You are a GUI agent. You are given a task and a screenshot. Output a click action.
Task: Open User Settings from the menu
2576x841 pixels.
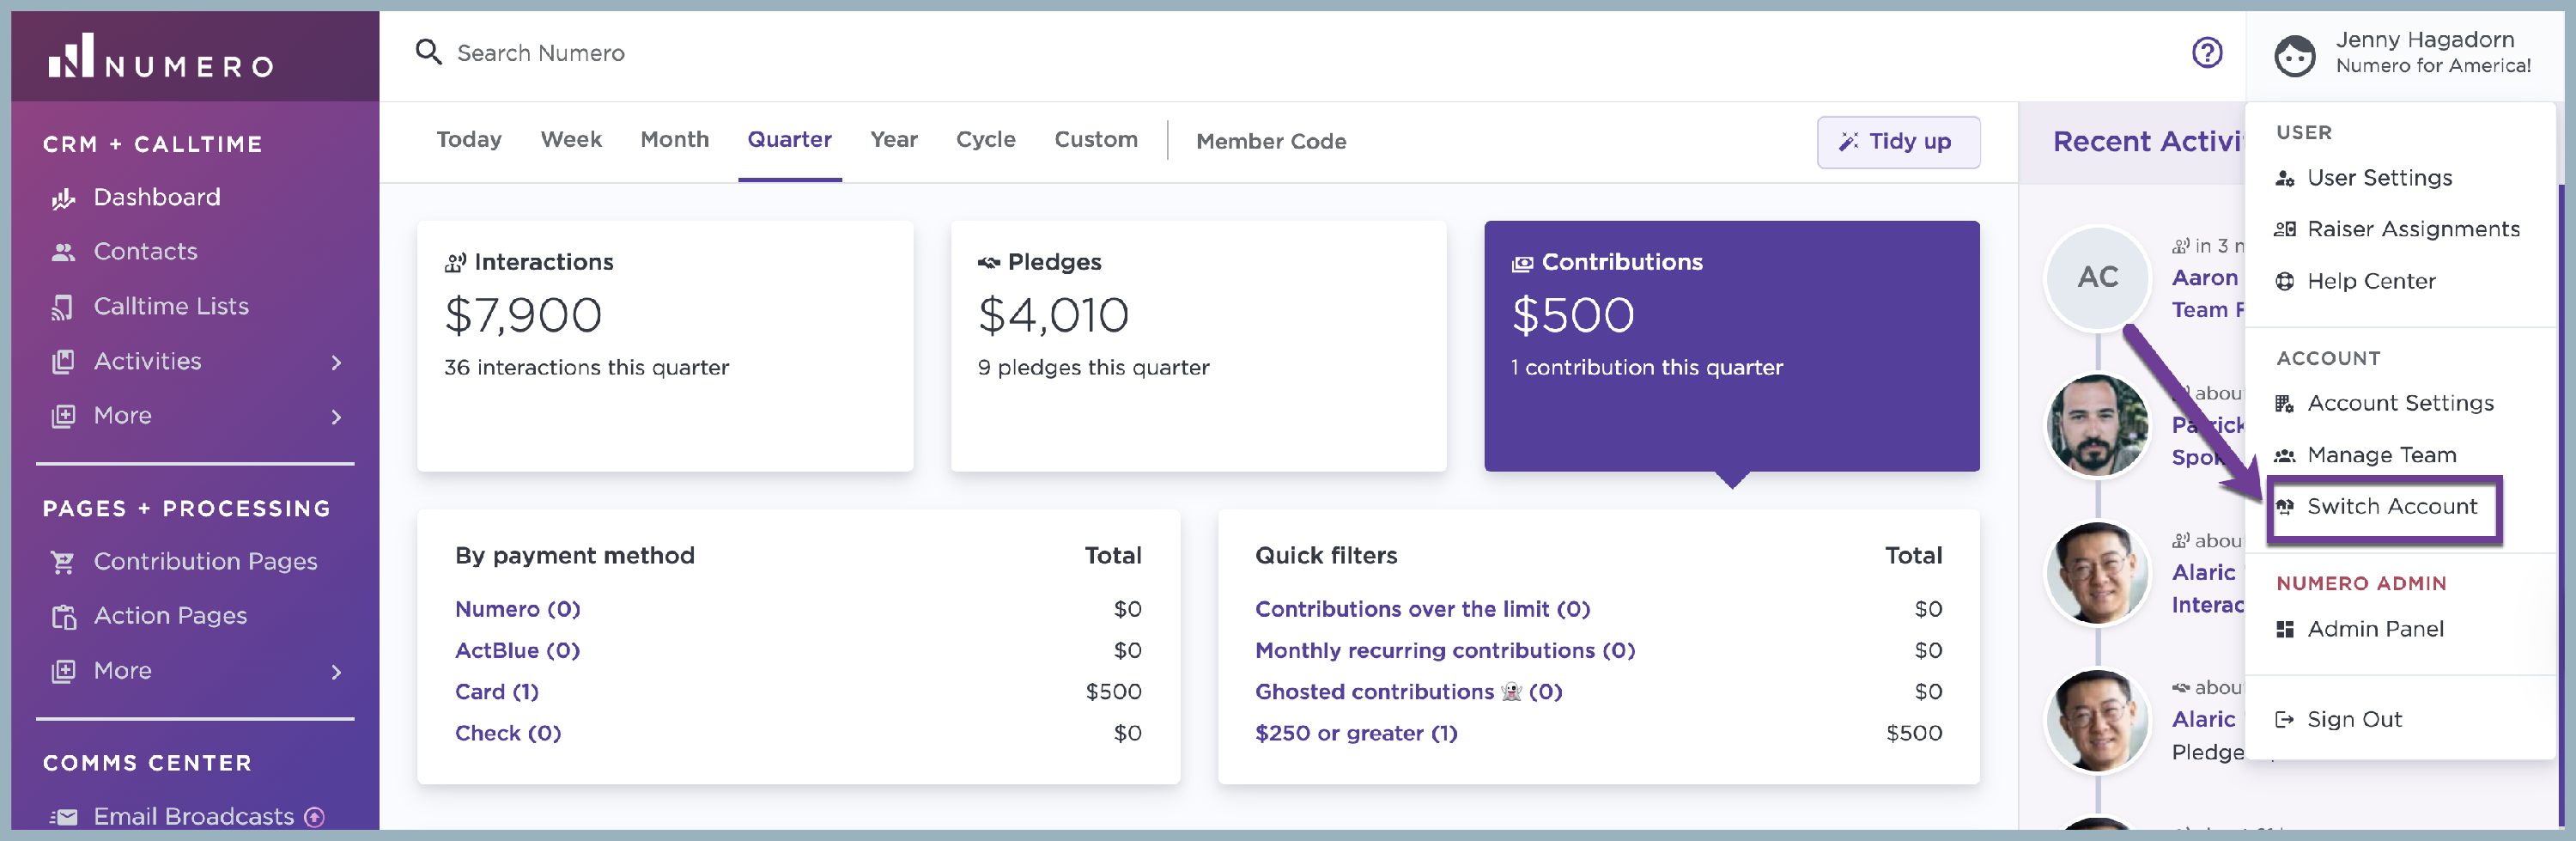point(2379,178)
